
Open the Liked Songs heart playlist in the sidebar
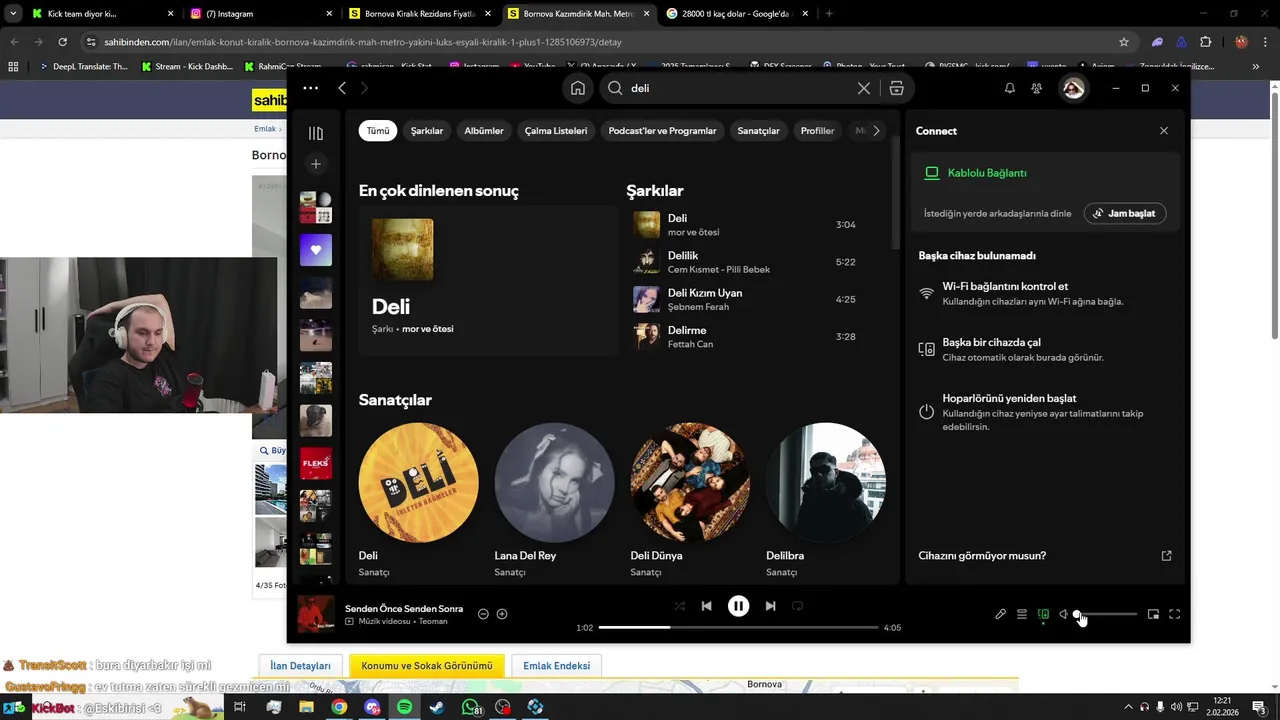(x=316, y=250)
